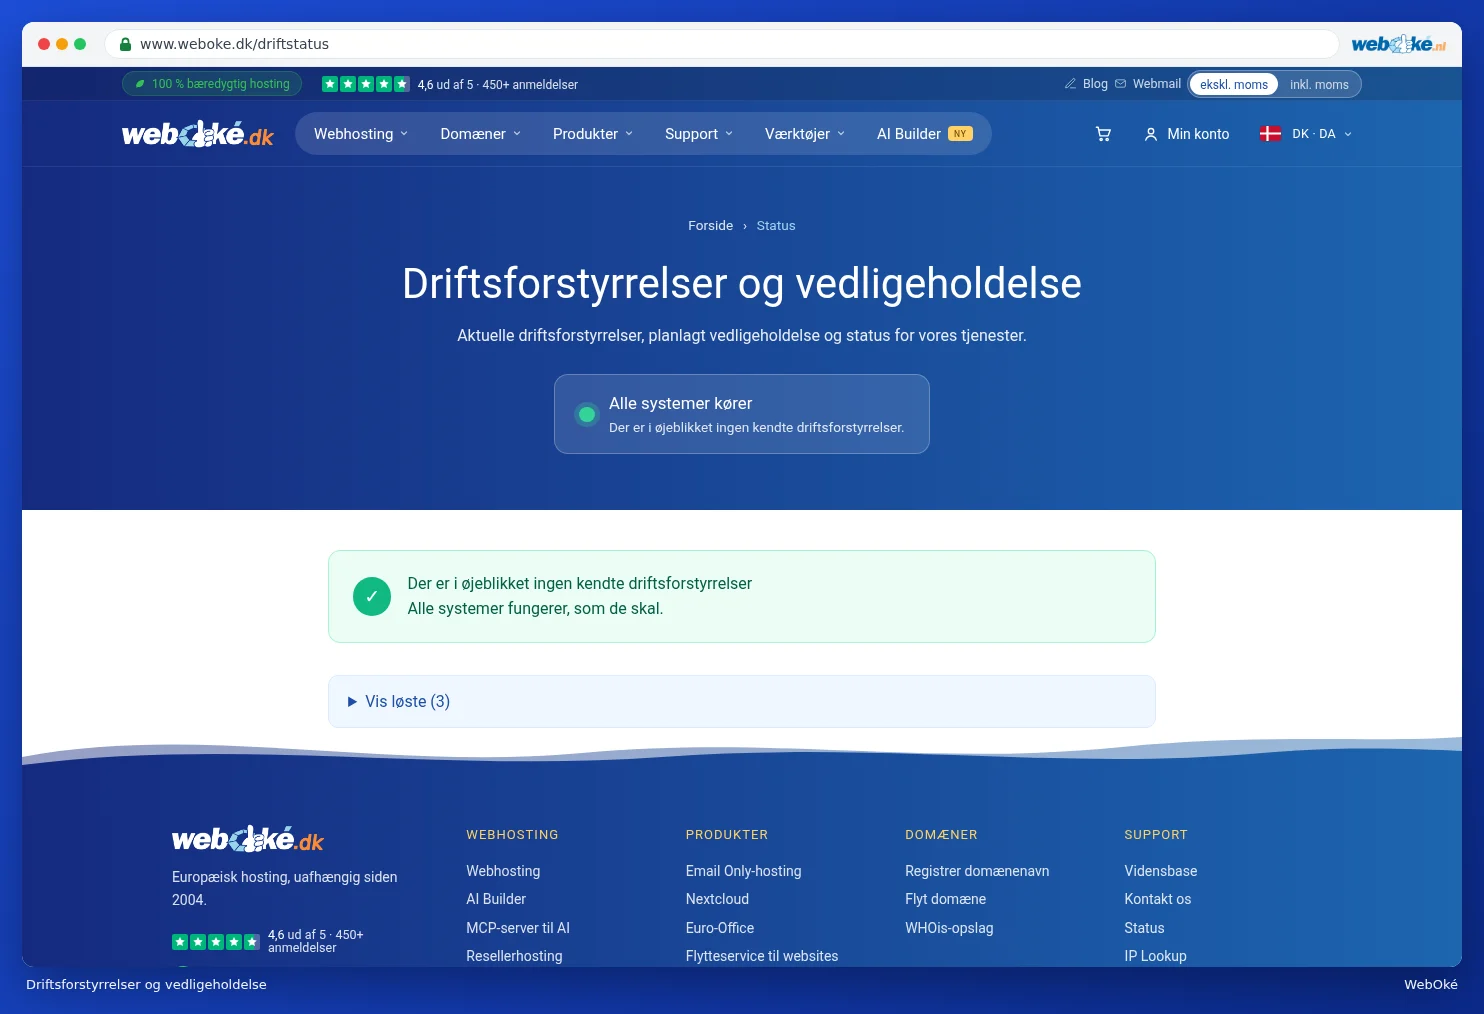Click the 100 % bæredygtig hosting badge
Image resolution: width=1484 pixels, height=1014 pixels.
click(x=212, y=84)
